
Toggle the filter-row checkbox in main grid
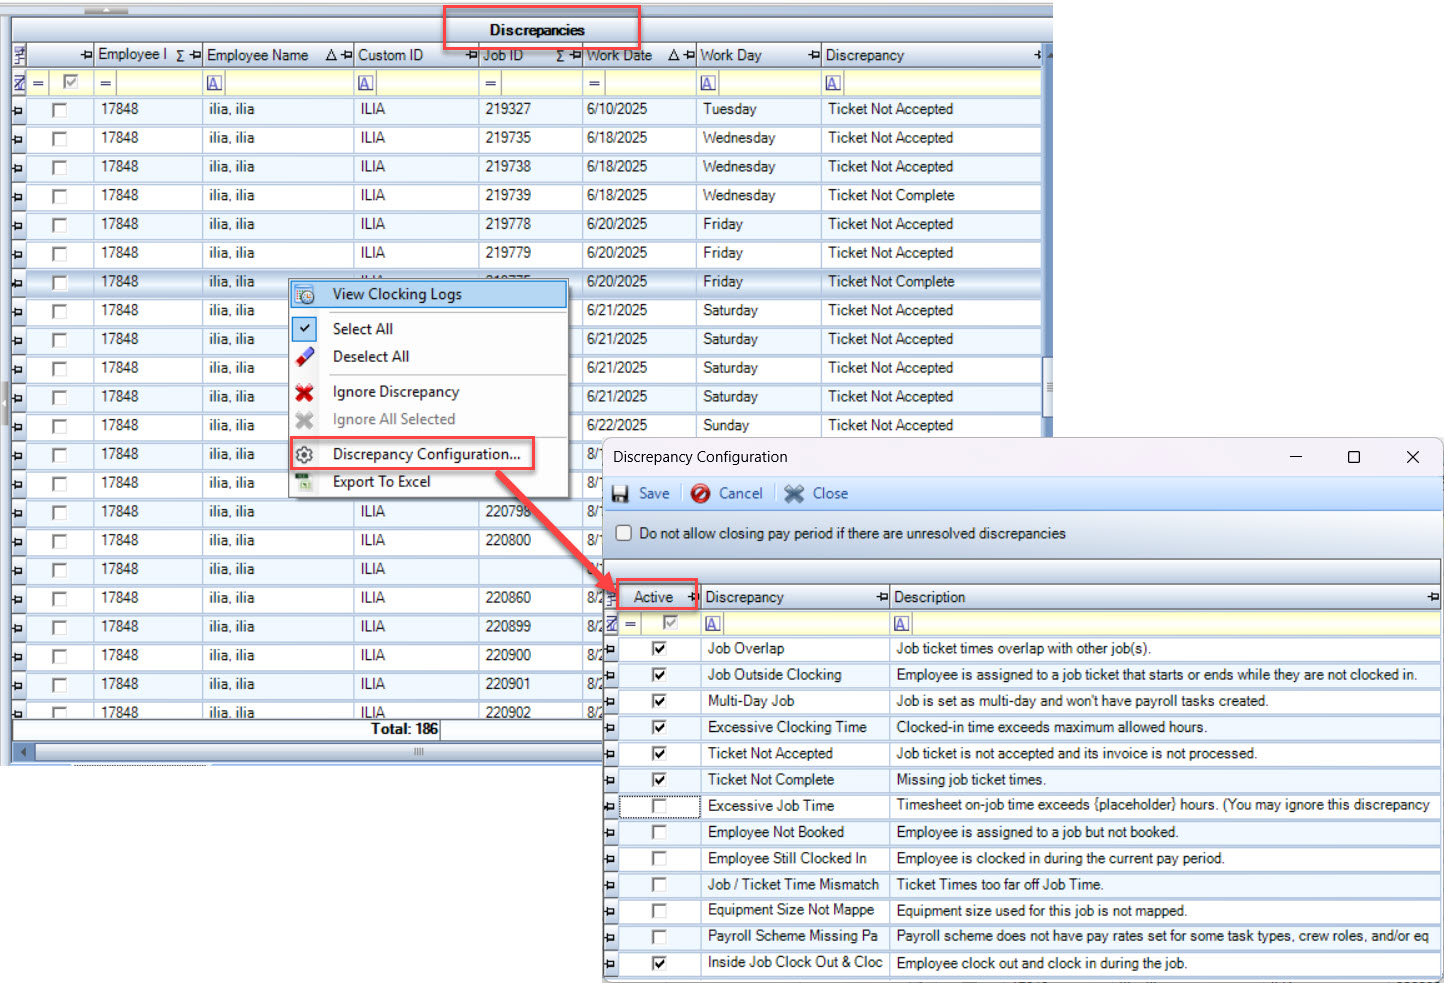click(70, 83)
